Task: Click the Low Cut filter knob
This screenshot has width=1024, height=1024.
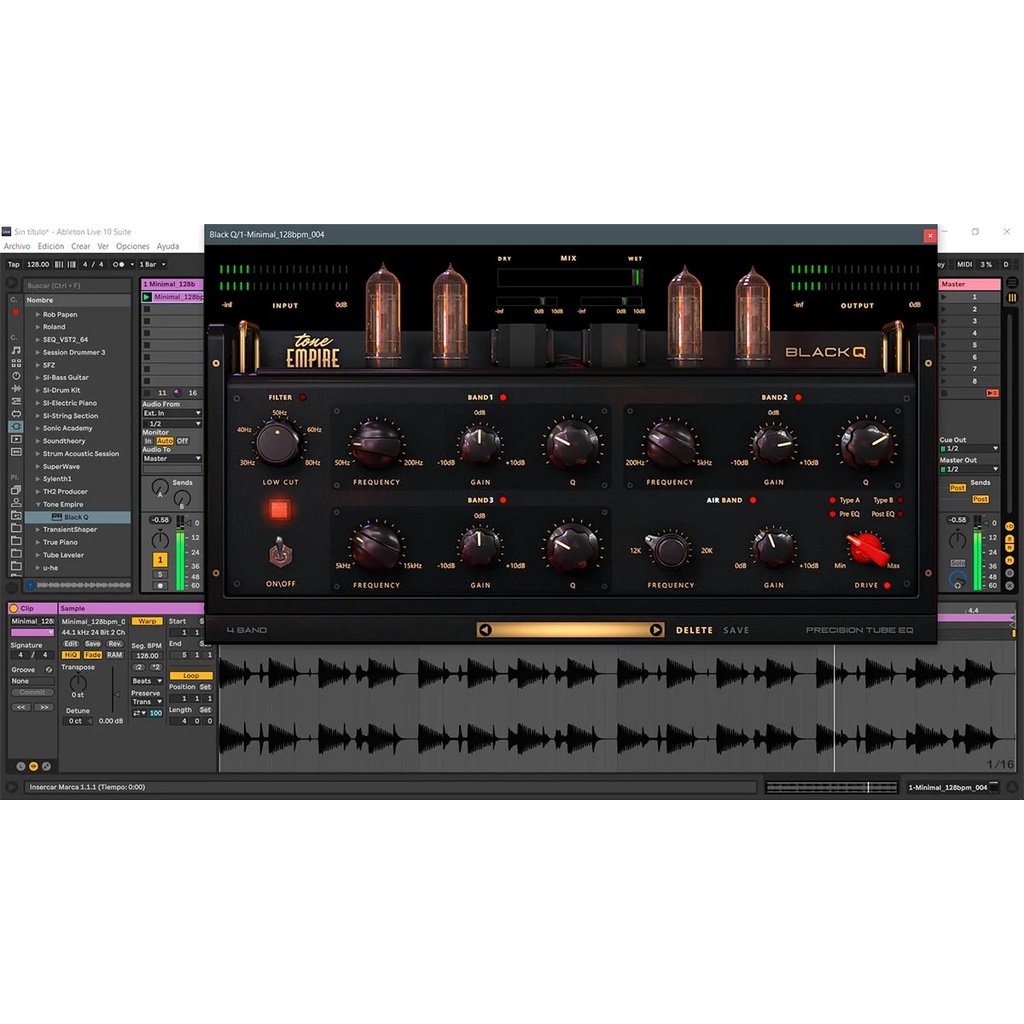Action: click(277, 441)
